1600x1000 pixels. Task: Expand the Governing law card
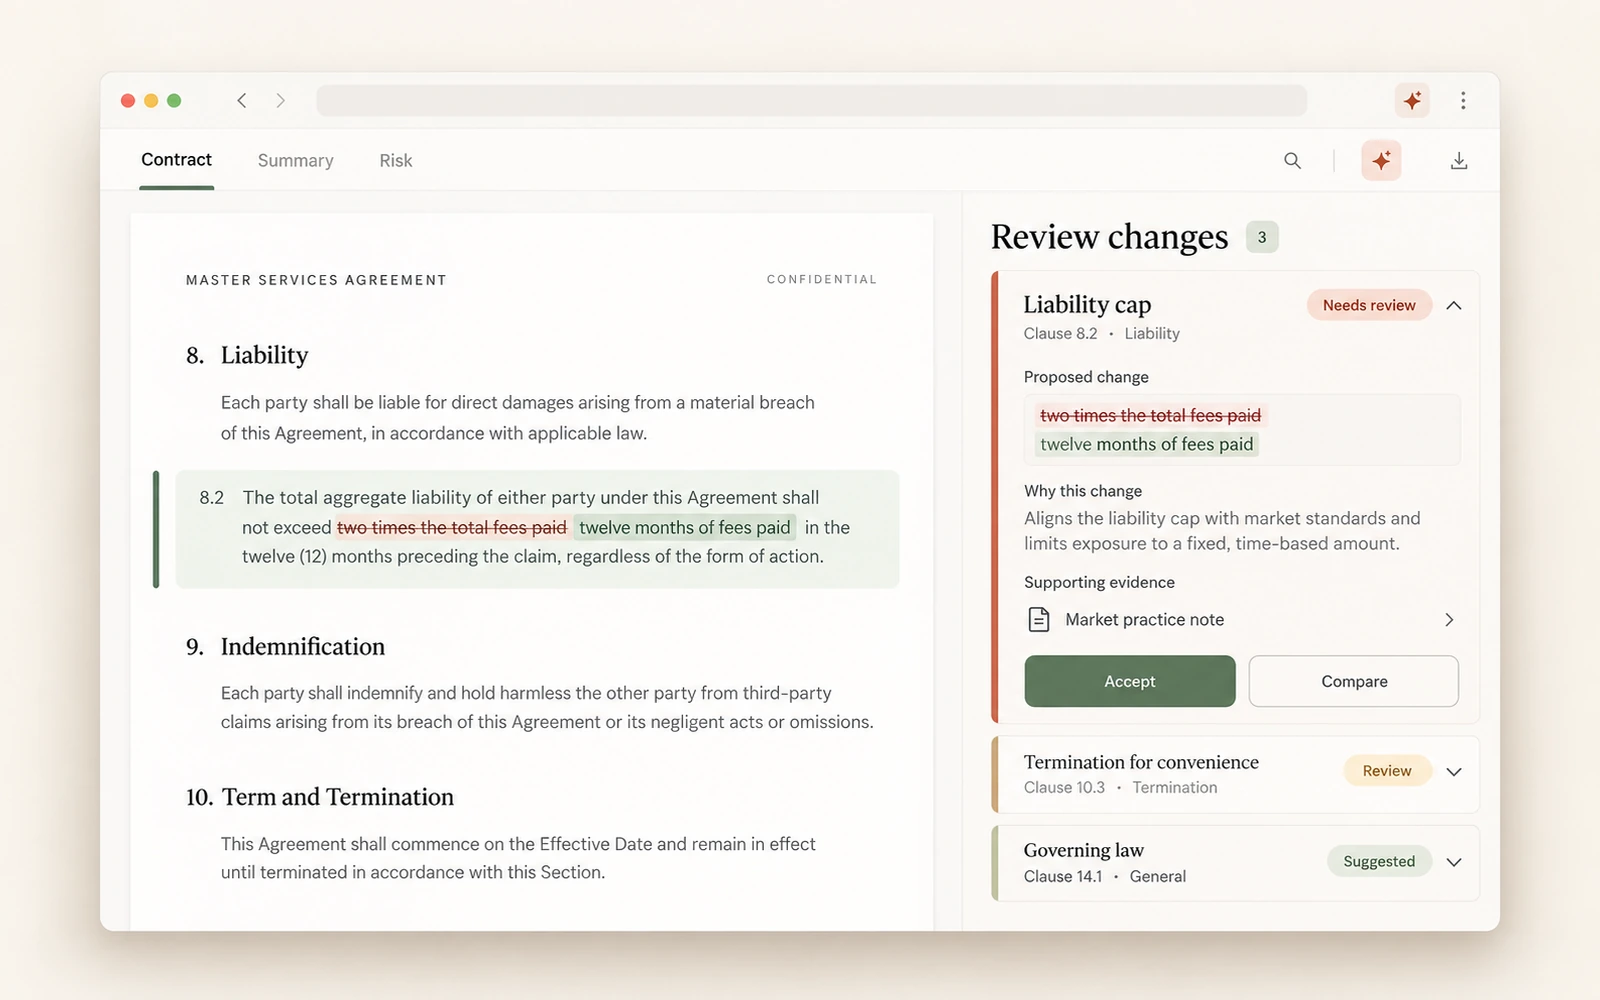1454,862
